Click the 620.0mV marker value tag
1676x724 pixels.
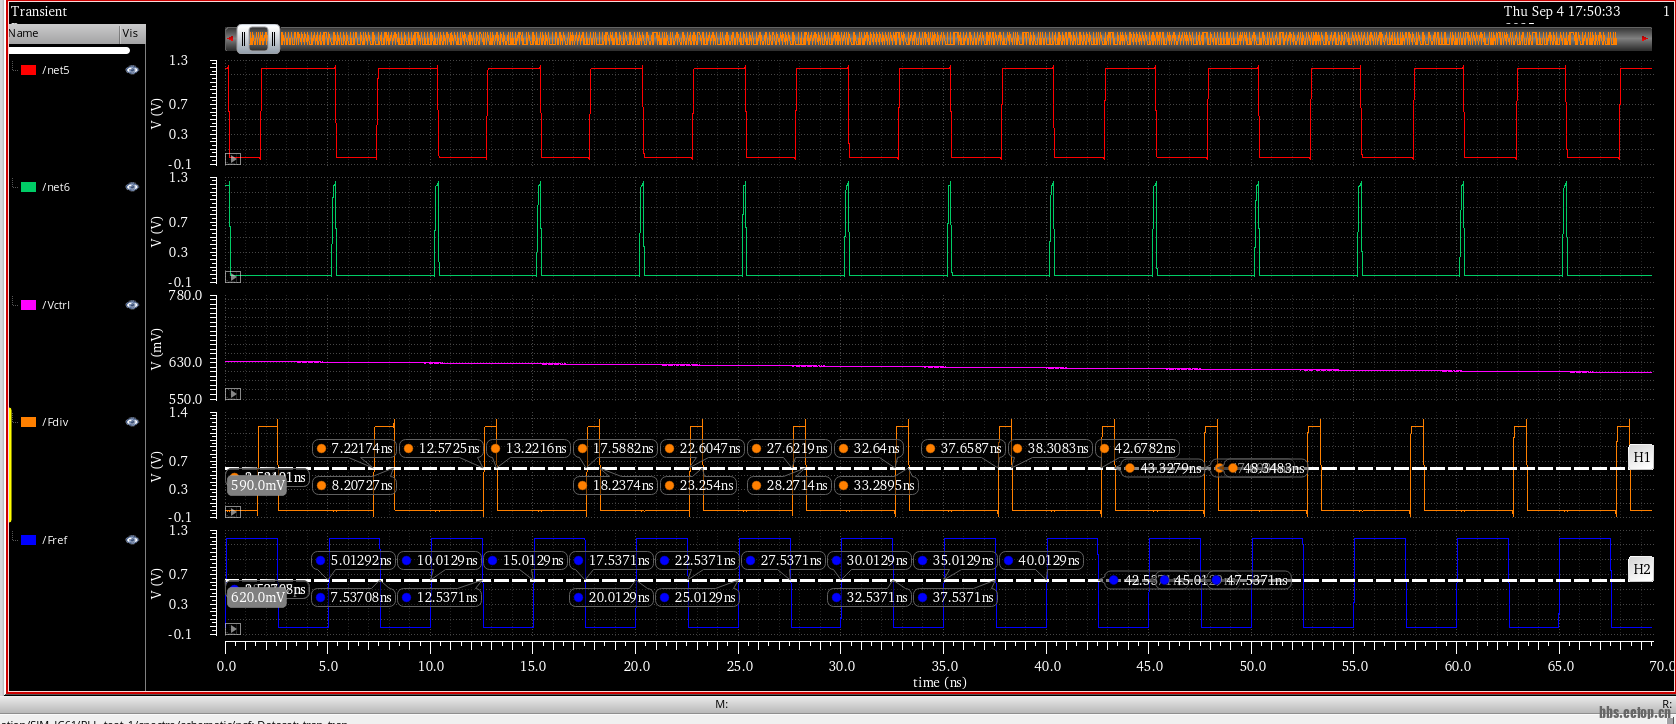click(x=257, y=597)
